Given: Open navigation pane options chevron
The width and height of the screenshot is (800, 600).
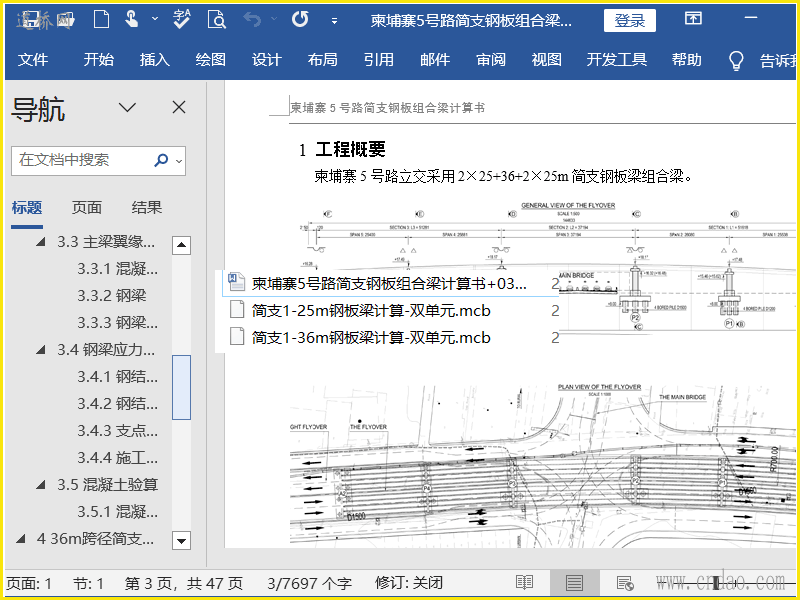Looking at the screenshot, I should 127,107.
